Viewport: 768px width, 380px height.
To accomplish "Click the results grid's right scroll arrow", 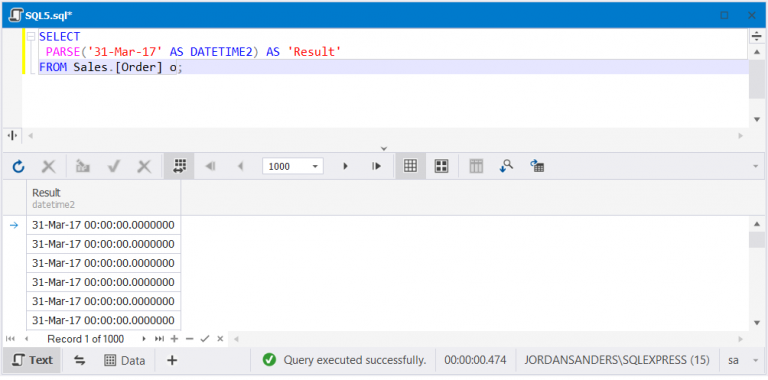I will click(x=741, y=338).
